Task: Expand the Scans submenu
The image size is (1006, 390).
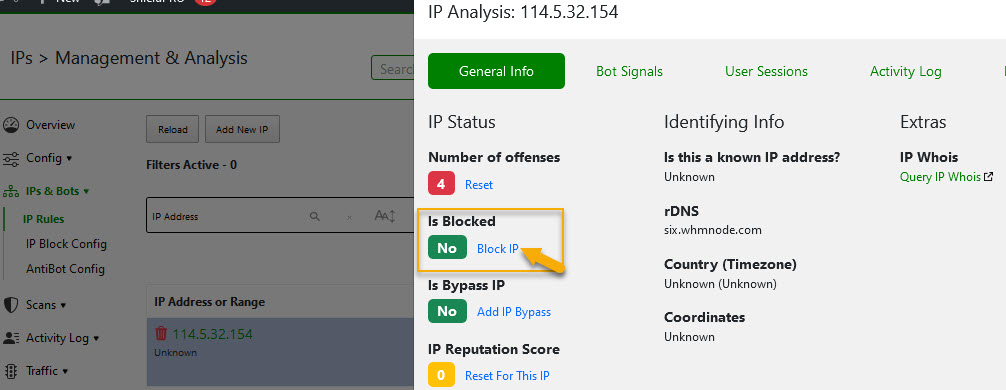Action: pyautogui.click(x=63, y=305)
